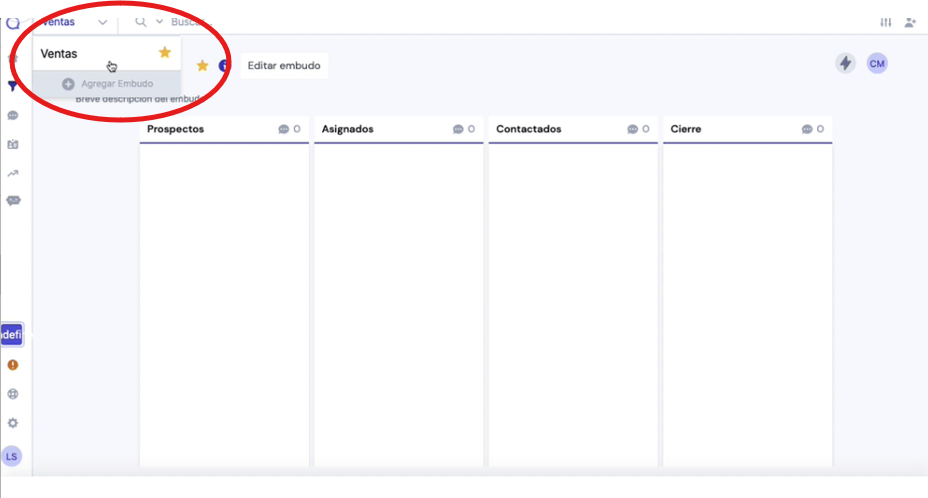The width and height of the screenshot is (928, 498).
Task: Expand the Ventas funnel selector chevron
Action: coord(102,23)
